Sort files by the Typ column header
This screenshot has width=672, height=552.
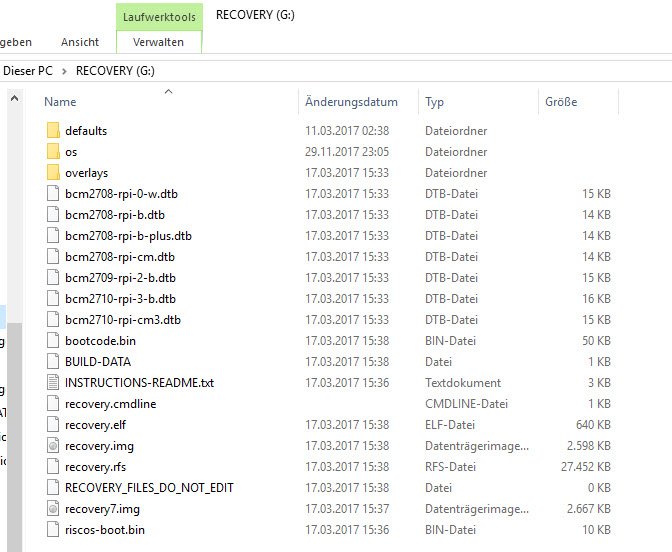[x=434, y=102]
